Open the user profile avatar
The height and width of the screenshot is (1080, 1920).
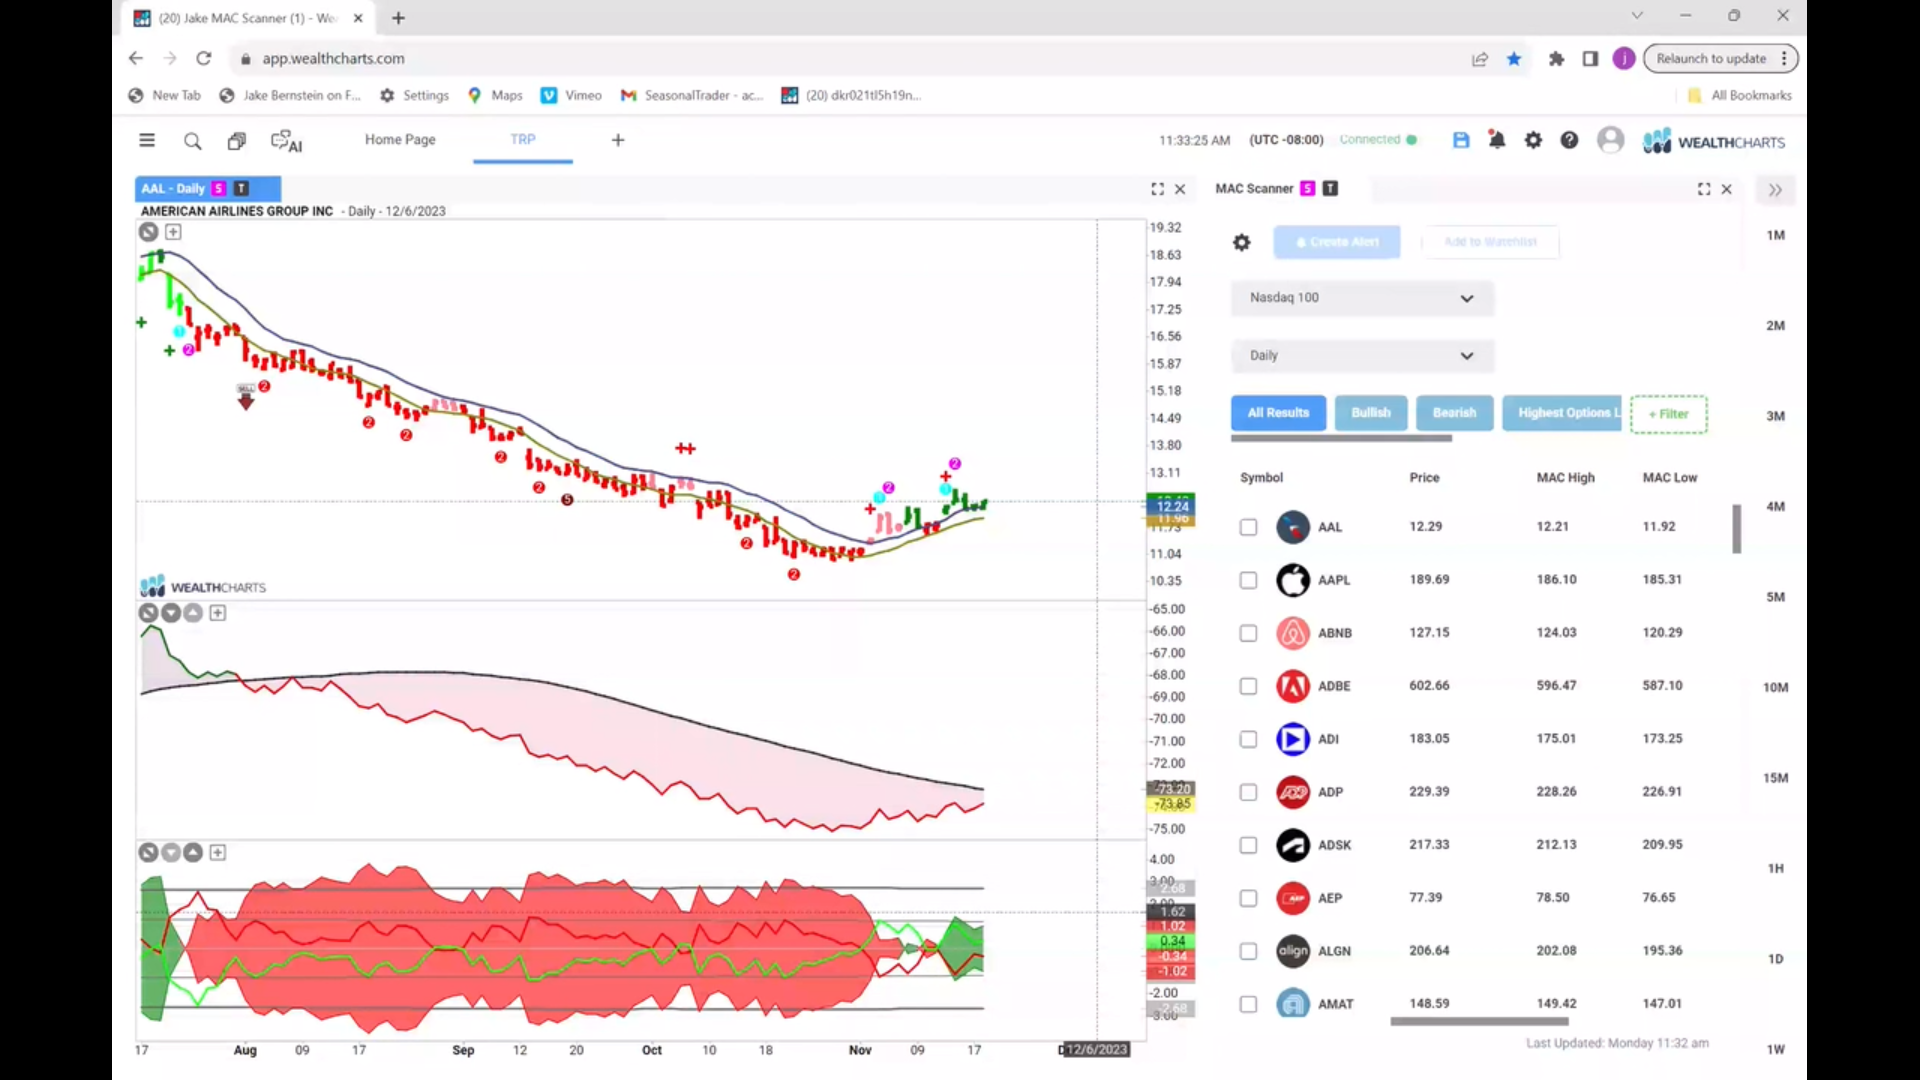[1610, 140]
